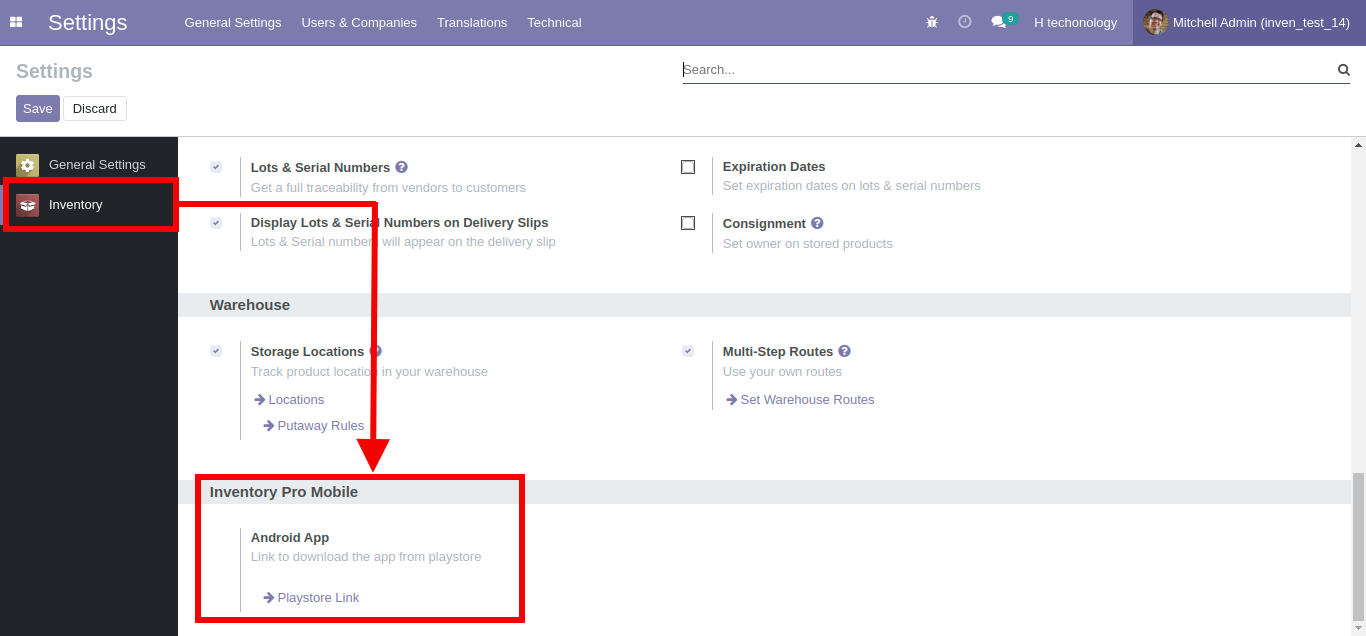Click the help icon beside Storage Locations
Viewport: 1366px width, 636px height.
(375, 351)
